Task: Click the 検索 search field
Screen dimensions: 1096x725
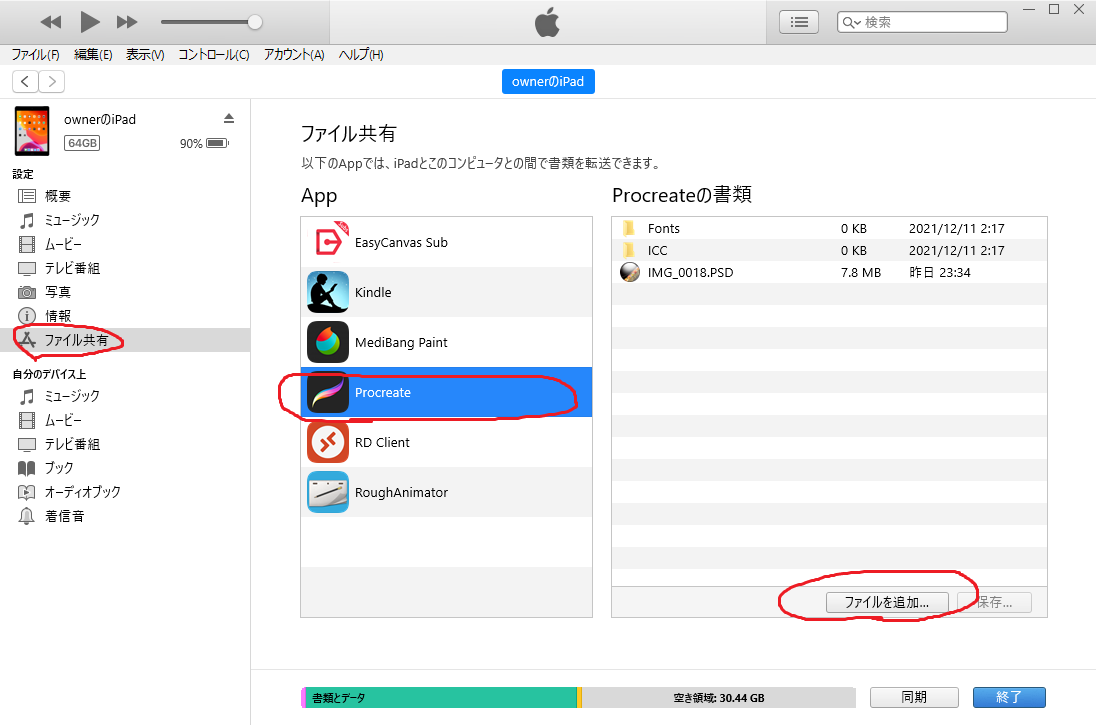Action: (x=922, y=22)
